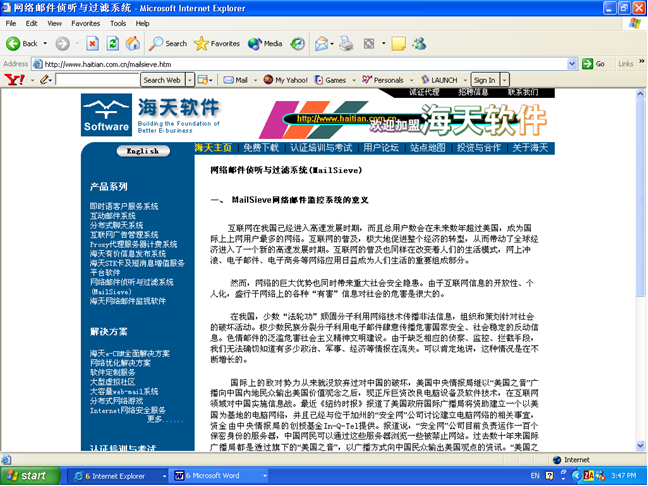Open the File menu
The image size is (648, 486).
11,24
